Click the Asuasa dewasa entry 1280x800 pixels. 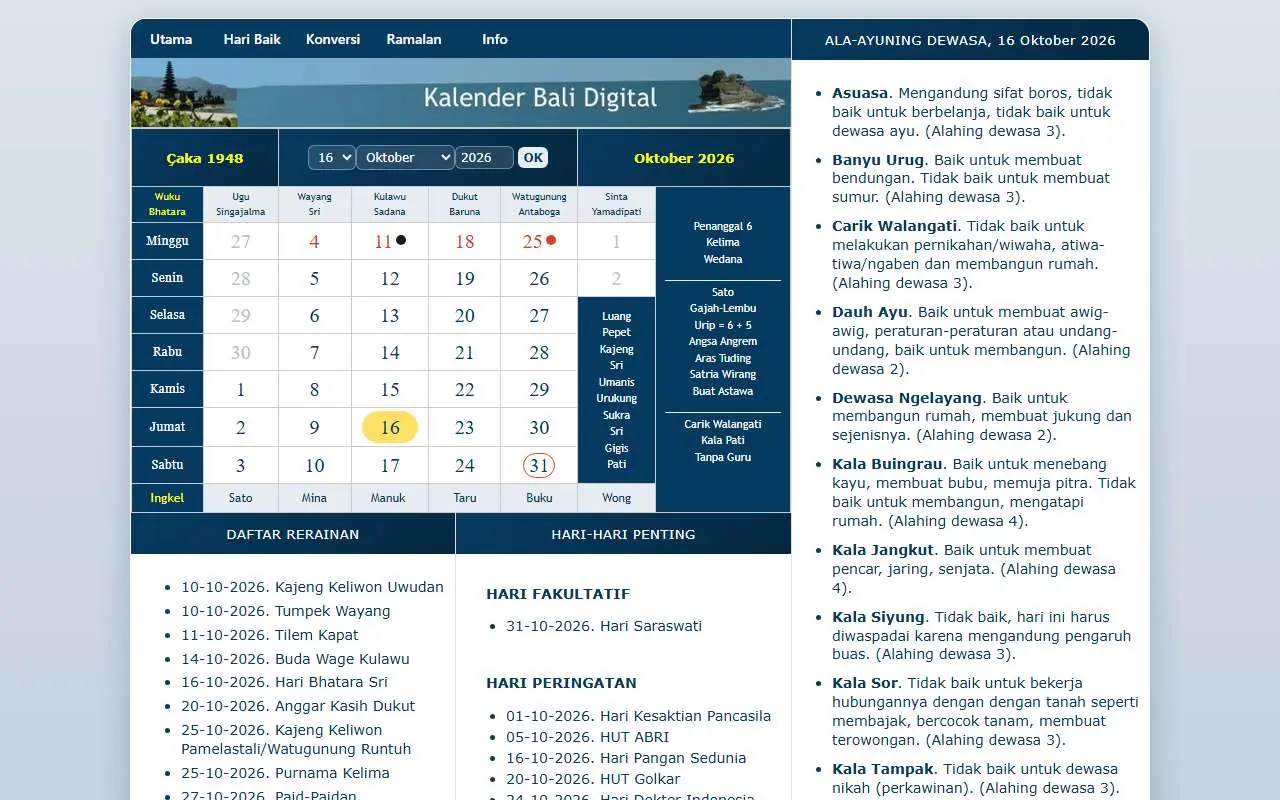[972, 112]
